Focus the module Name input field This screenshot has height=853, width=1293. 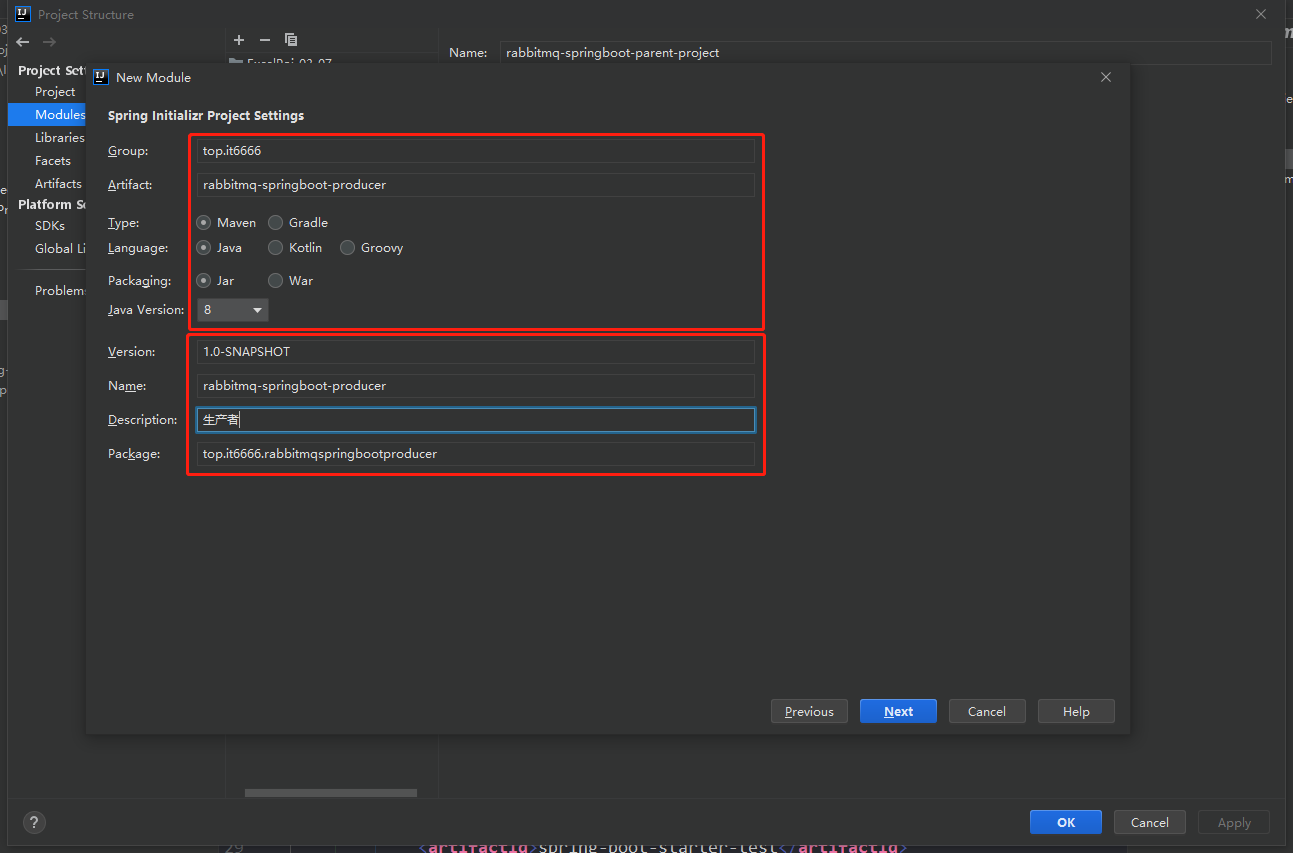coord(476,386)
